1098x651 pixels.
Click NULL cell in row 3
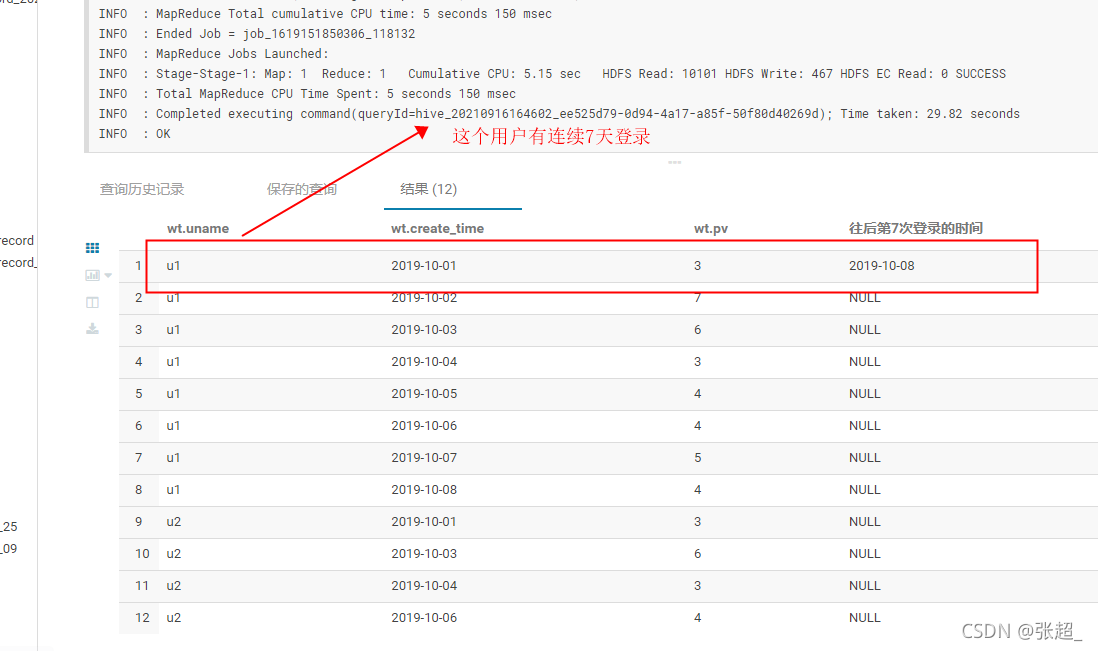pyautogui.click(x=864, y=330)
